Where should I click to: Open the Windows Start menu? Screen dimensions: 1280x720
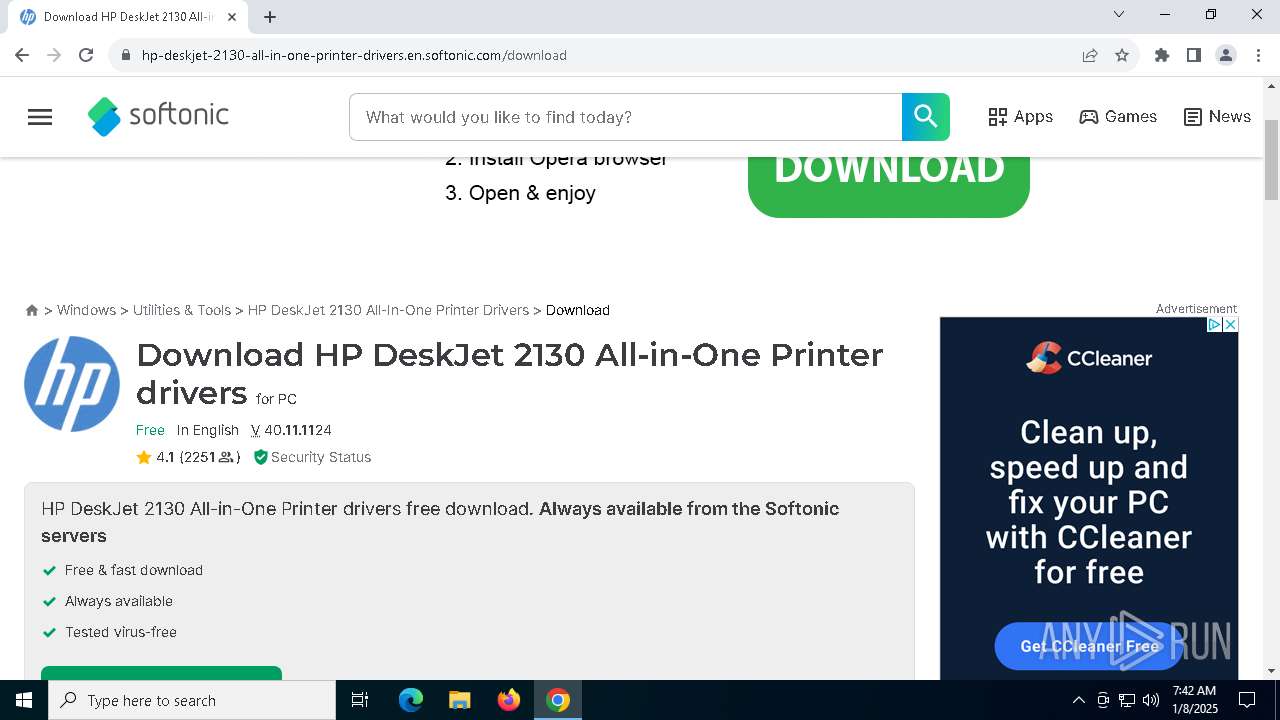tap(24, 700)
